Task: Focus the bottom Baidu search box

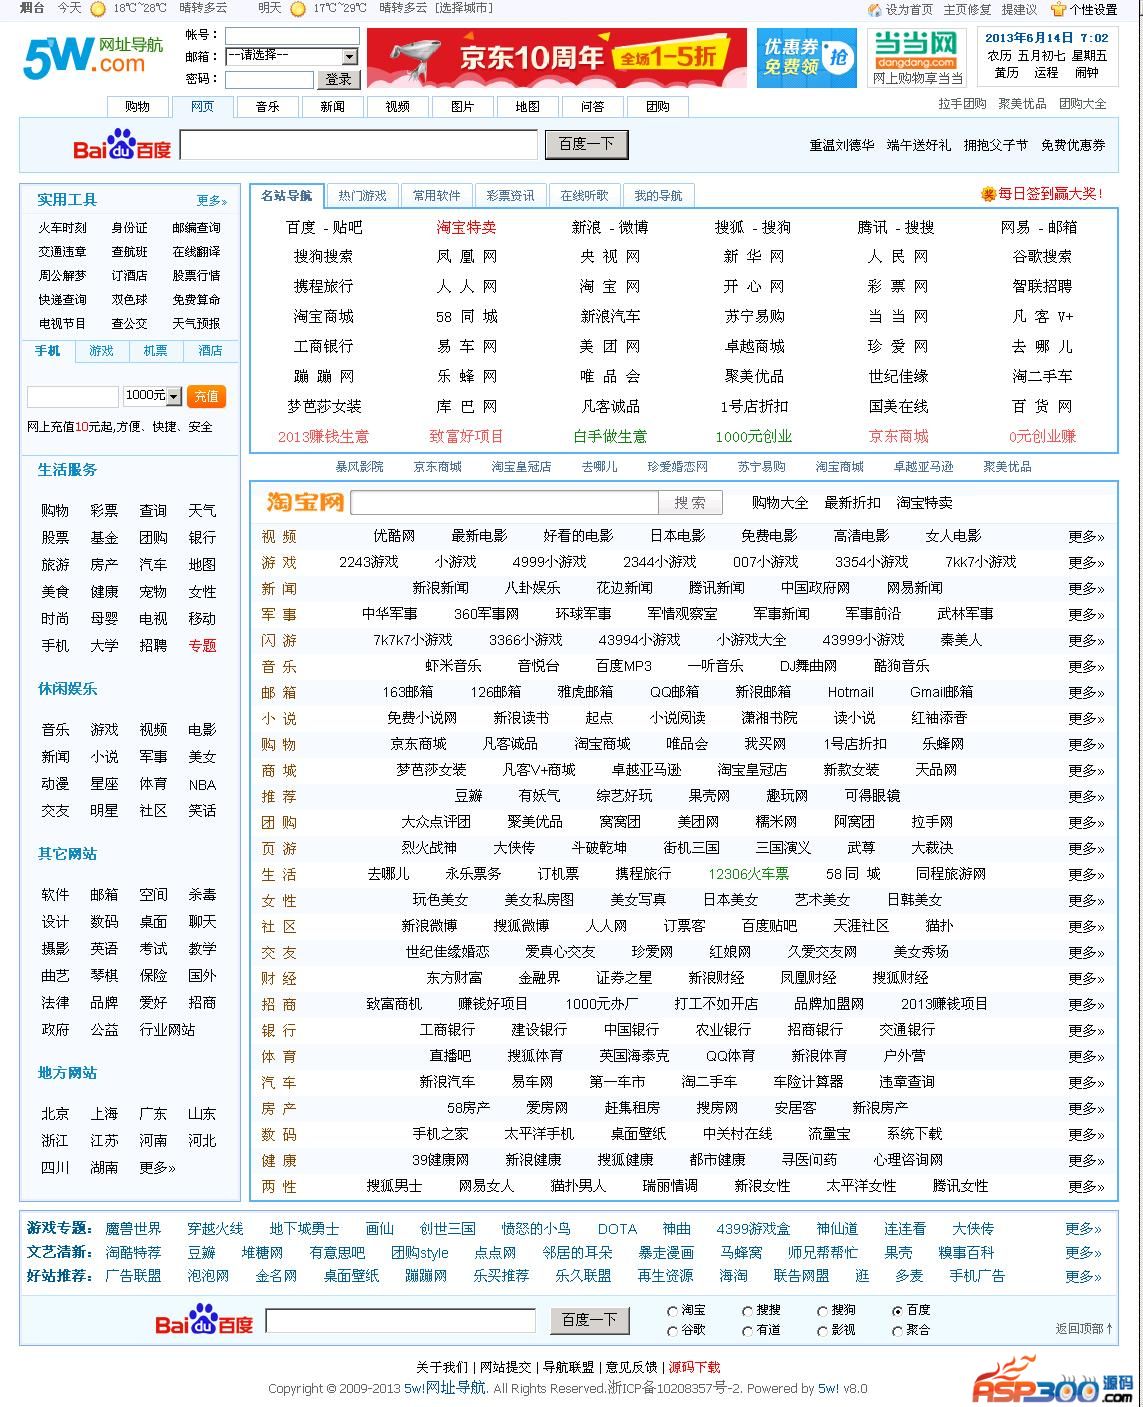Action: pos(401,1320)
